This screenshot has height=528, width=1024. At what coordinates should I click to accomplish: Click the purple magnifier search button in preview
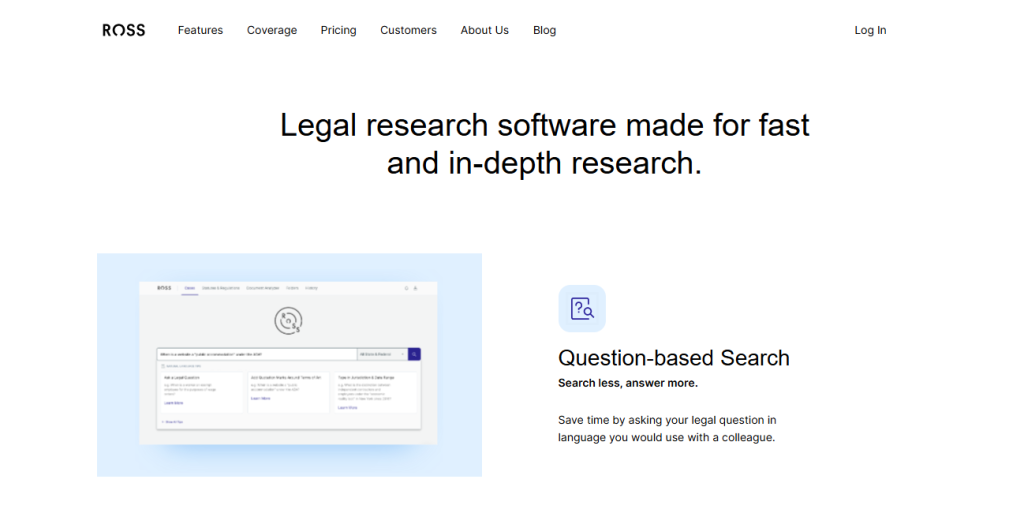point(414,354)
